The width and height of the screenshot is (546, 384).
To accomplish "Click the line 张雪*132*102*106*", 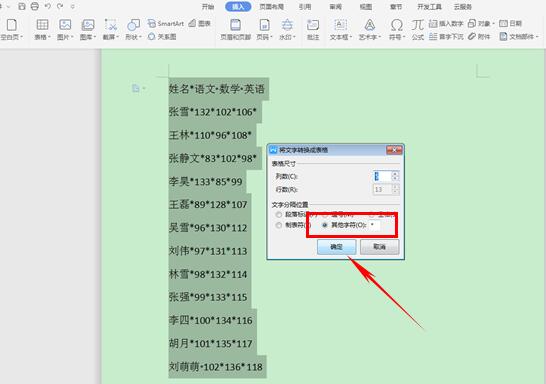I will pyautogui.click(x=213, y=112).
